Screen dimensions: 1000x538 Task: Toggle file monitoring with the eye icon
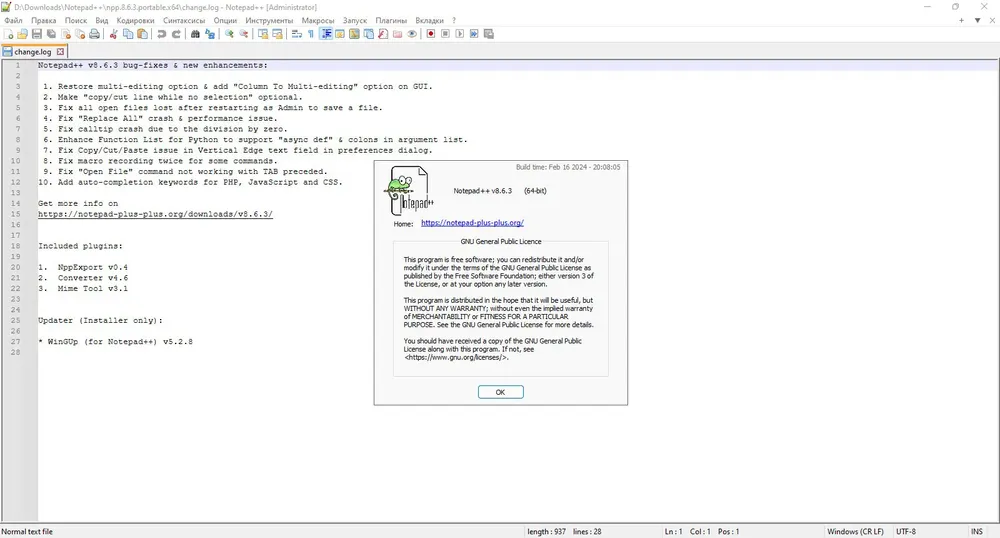[412, 34]
